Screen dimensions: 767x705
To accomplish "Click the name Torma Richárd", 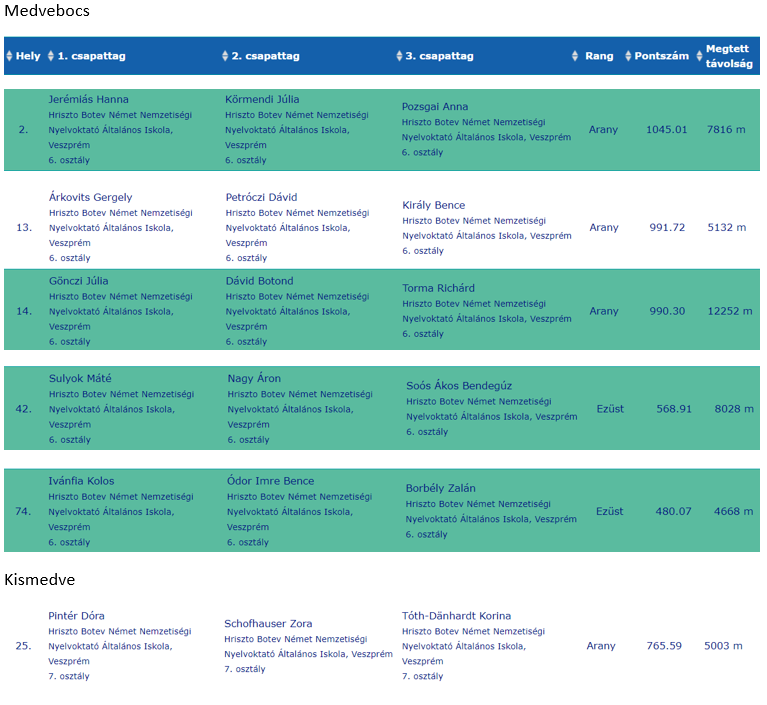I will point(438,288).
